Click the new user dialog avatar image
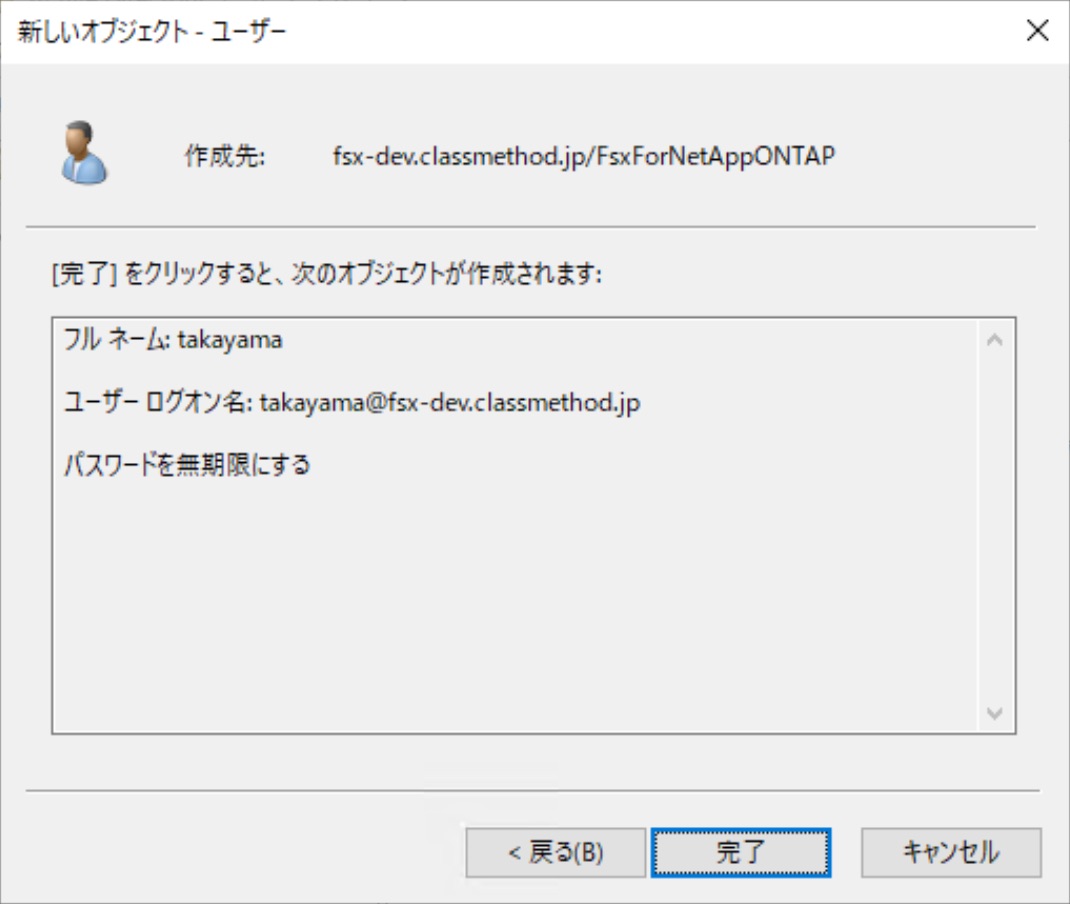 pos(85,148)
